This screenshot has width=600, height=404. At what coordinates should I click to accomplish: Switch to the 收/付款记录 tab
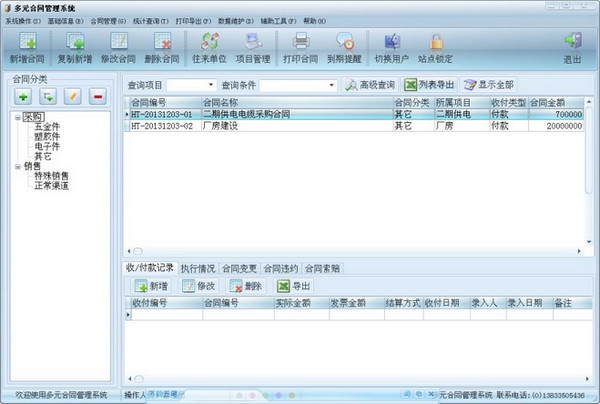150,268
